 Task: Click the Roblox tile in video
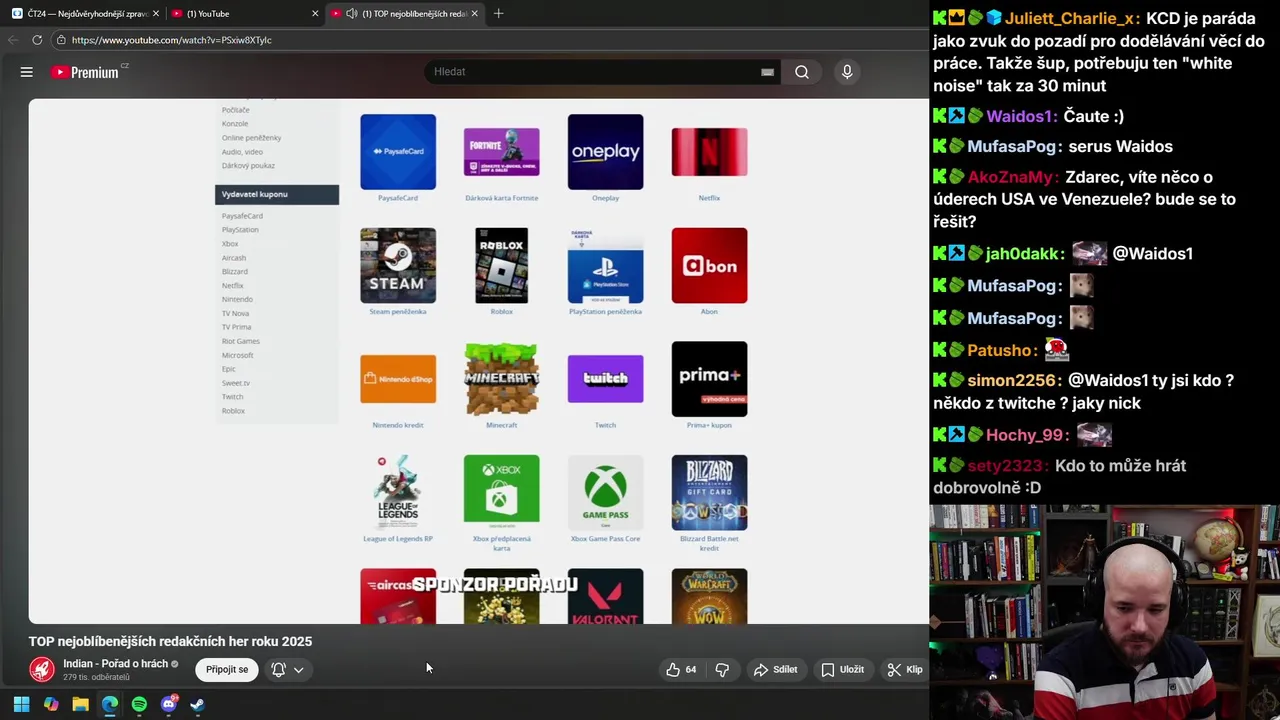click(x=502, y=265)
